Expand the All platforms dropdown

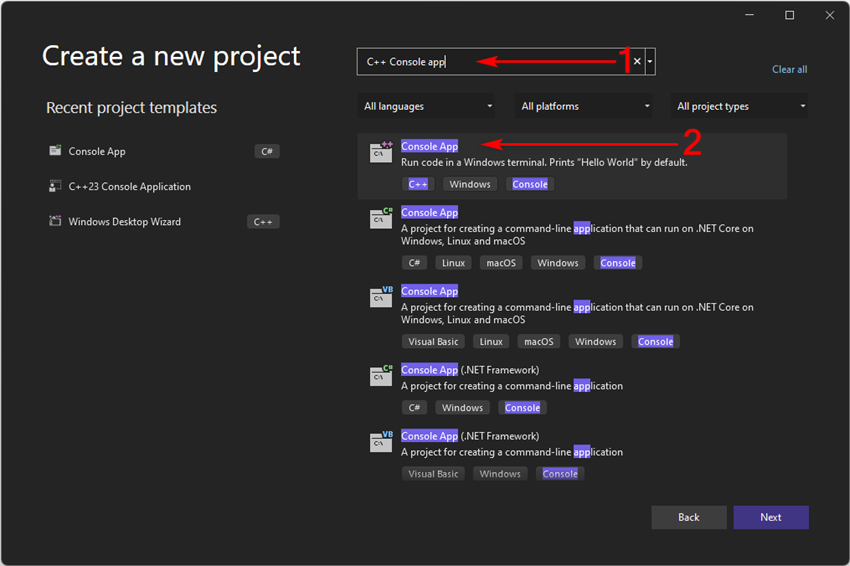click(584, 106)
